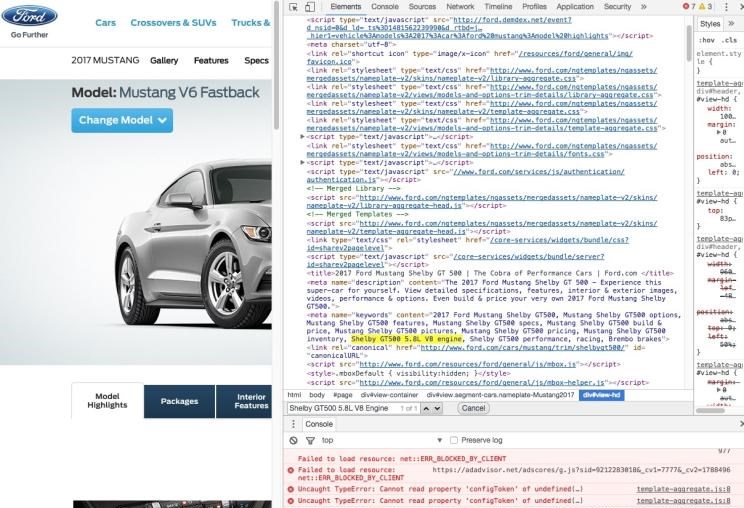Expand second collapsed script node after fonts.css
Screen dimensions: 744x508
point(302,162)
